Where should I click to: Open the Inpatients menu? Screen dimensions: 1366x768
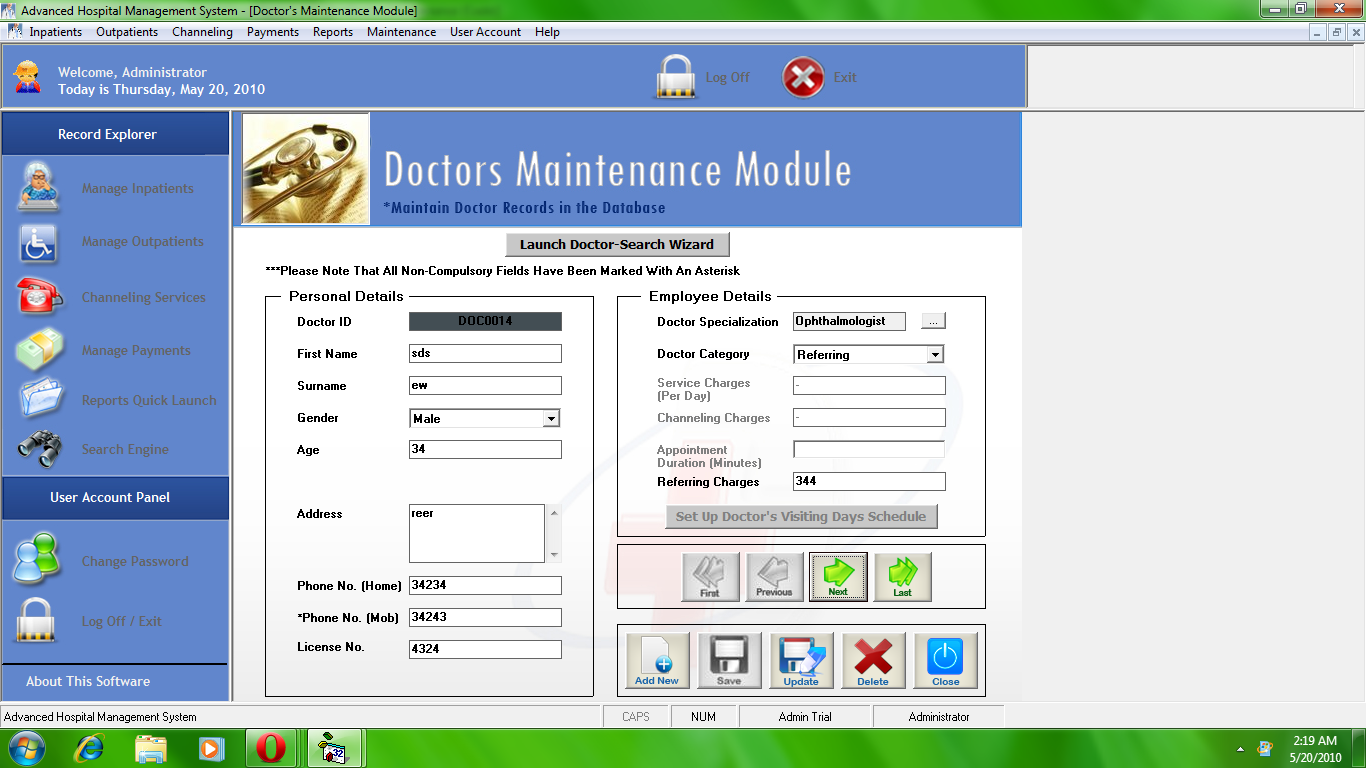56,32
